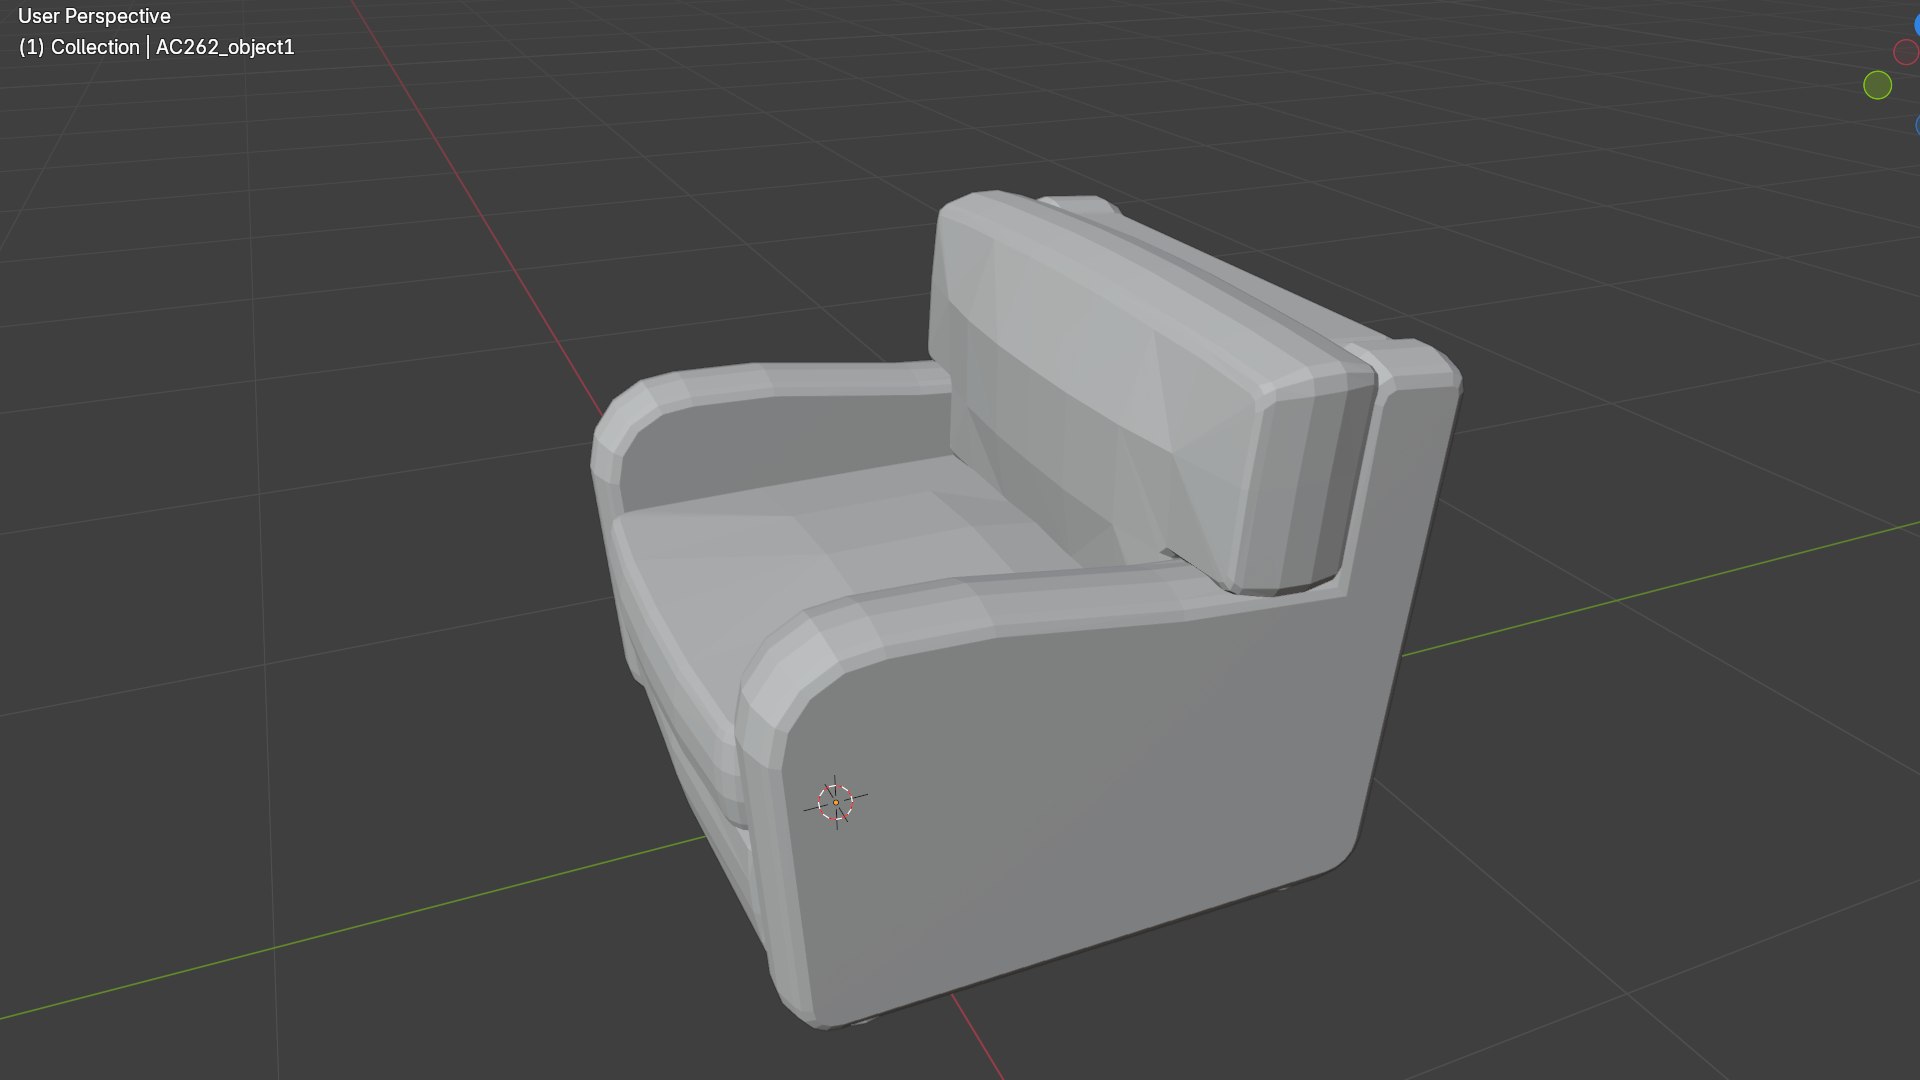Viewport: 1920px width, 1080px height.
Task: Click the green Y axis gizmo circle
Action: 1877,86
